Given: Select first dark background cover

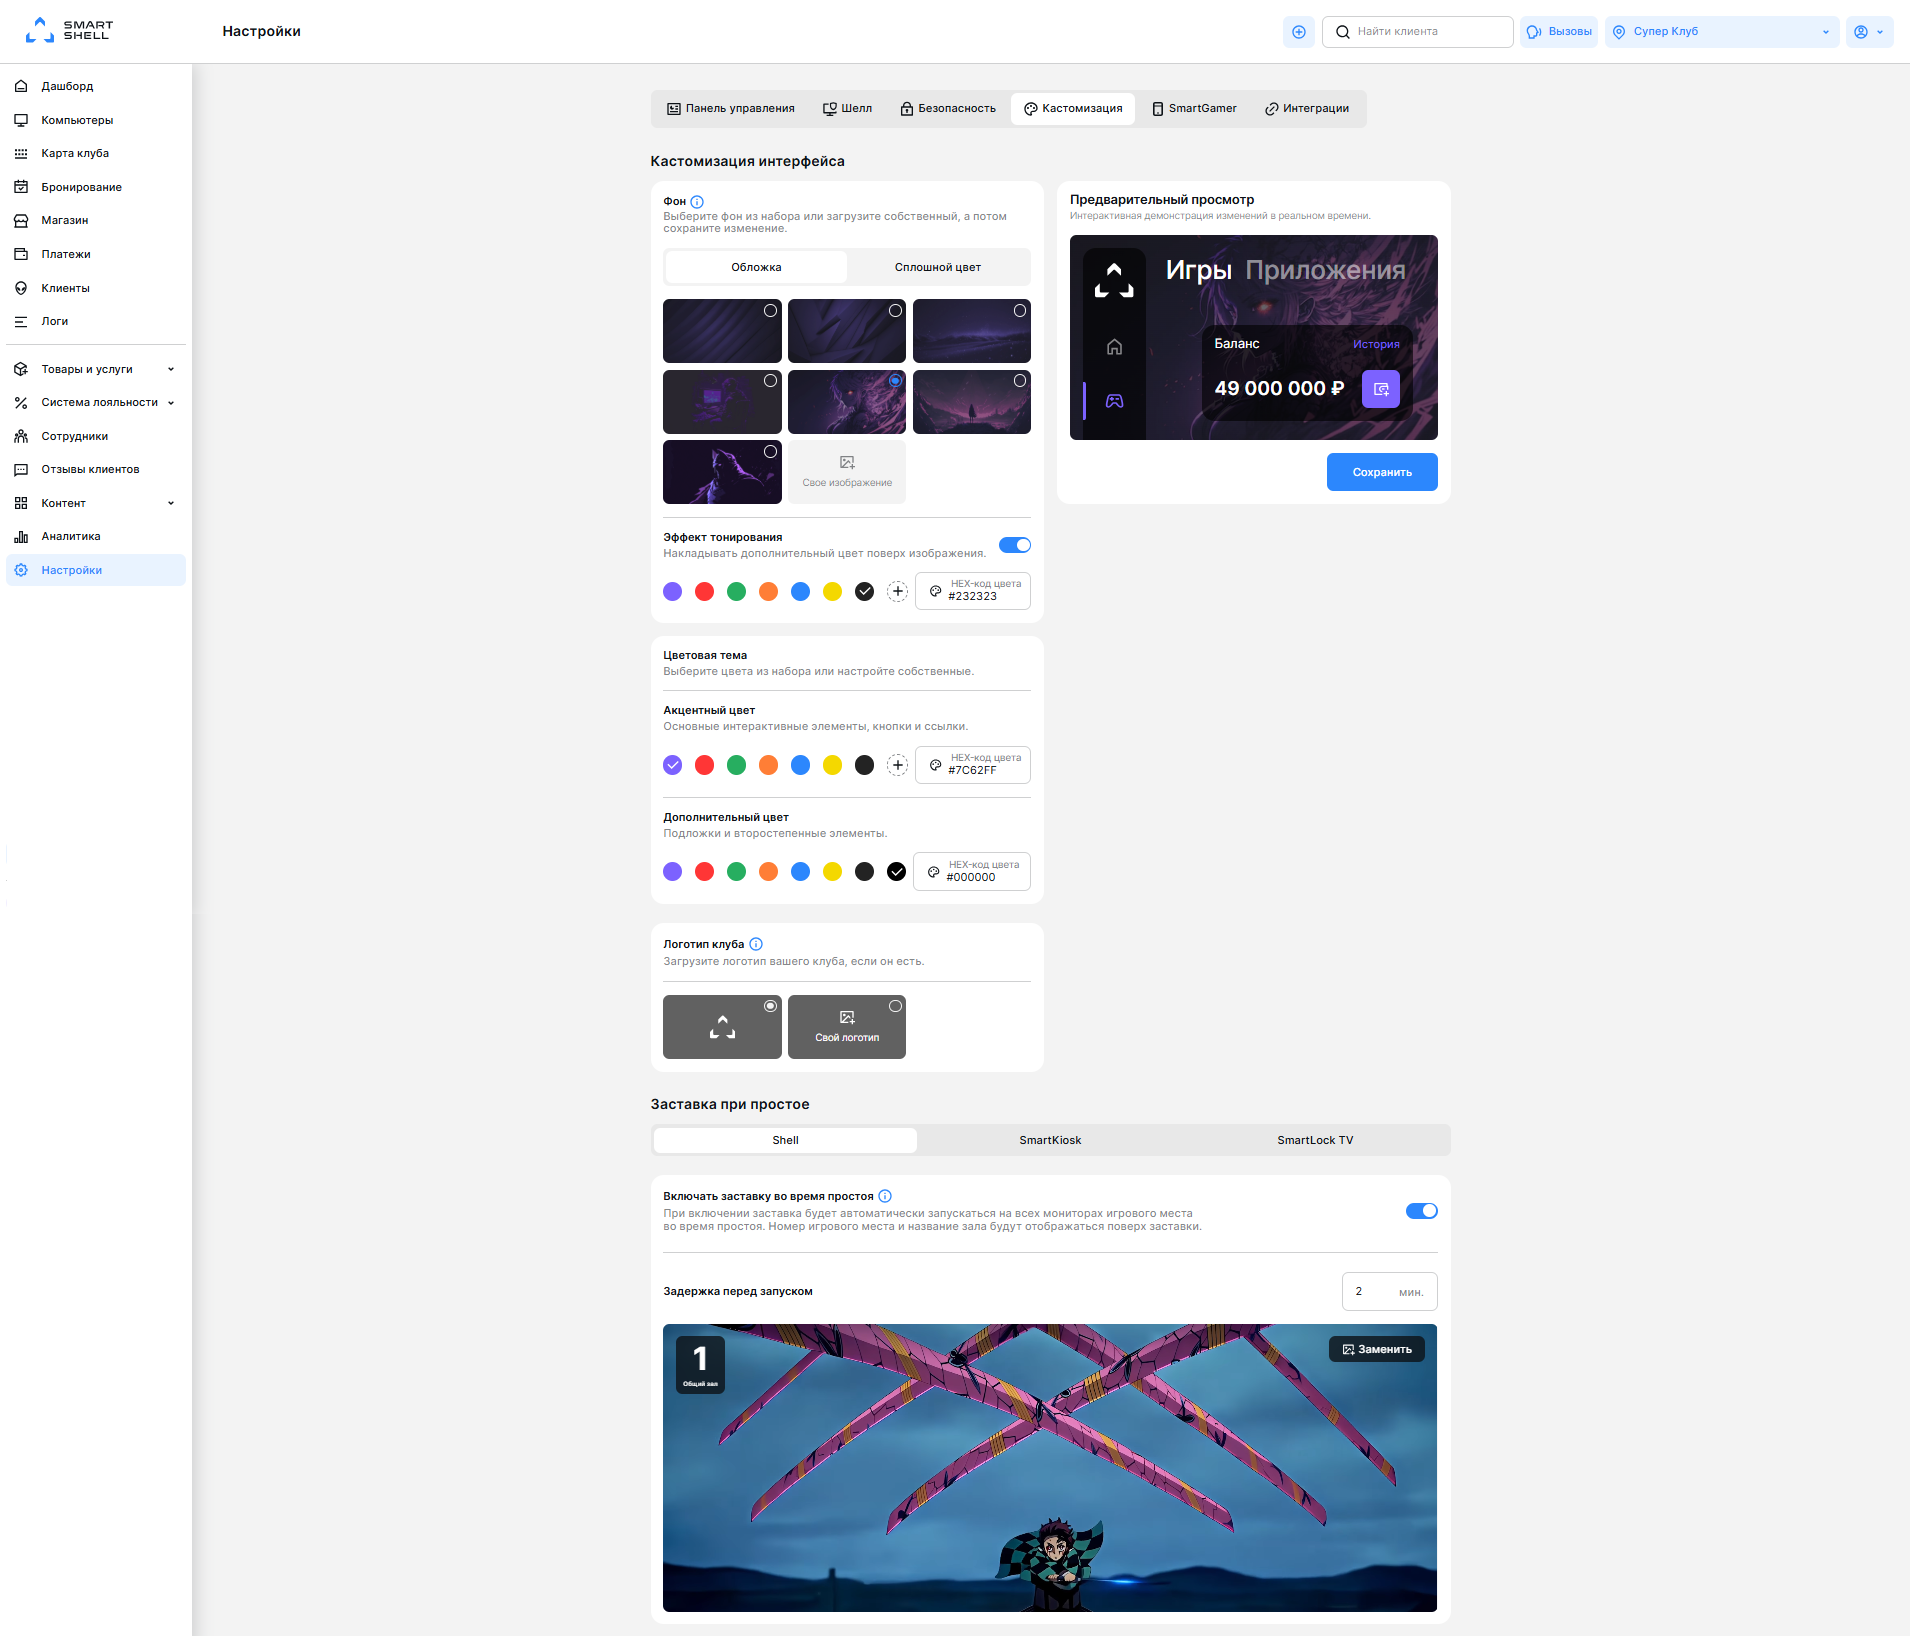Looking at the screenshot, I should point(722,331).
